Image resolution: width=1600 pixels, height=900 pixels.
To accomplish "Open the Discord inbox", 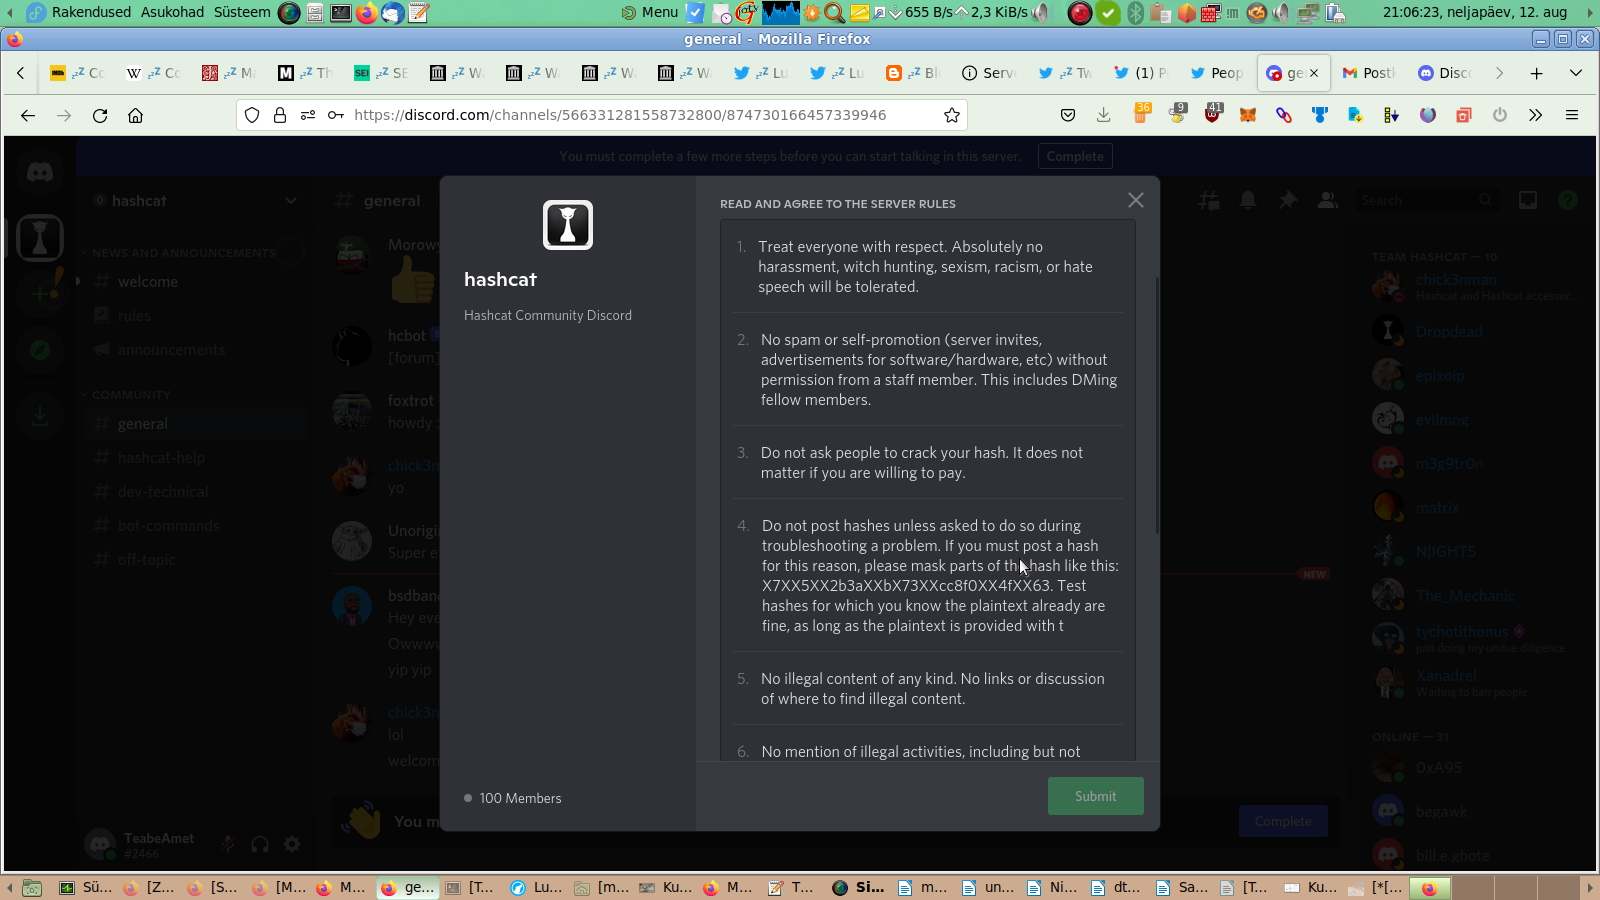I will click(1528, 201).
